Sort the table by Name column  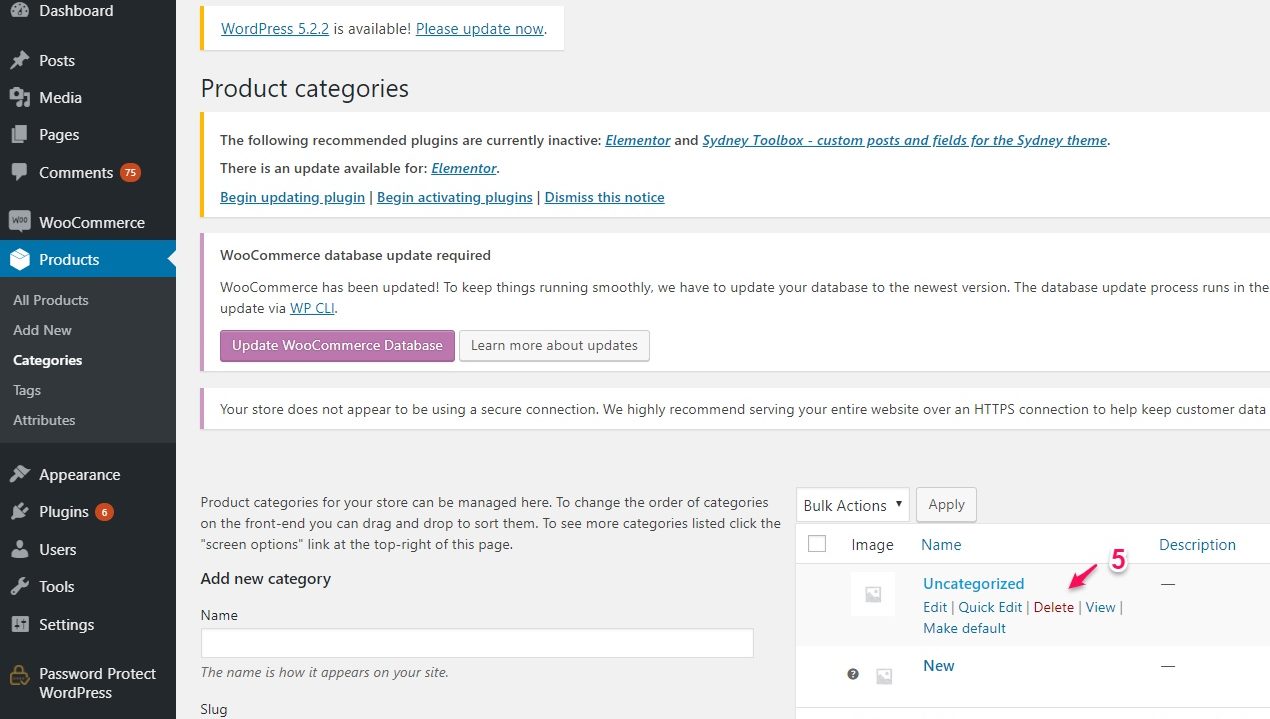click(x=941, y=544)
